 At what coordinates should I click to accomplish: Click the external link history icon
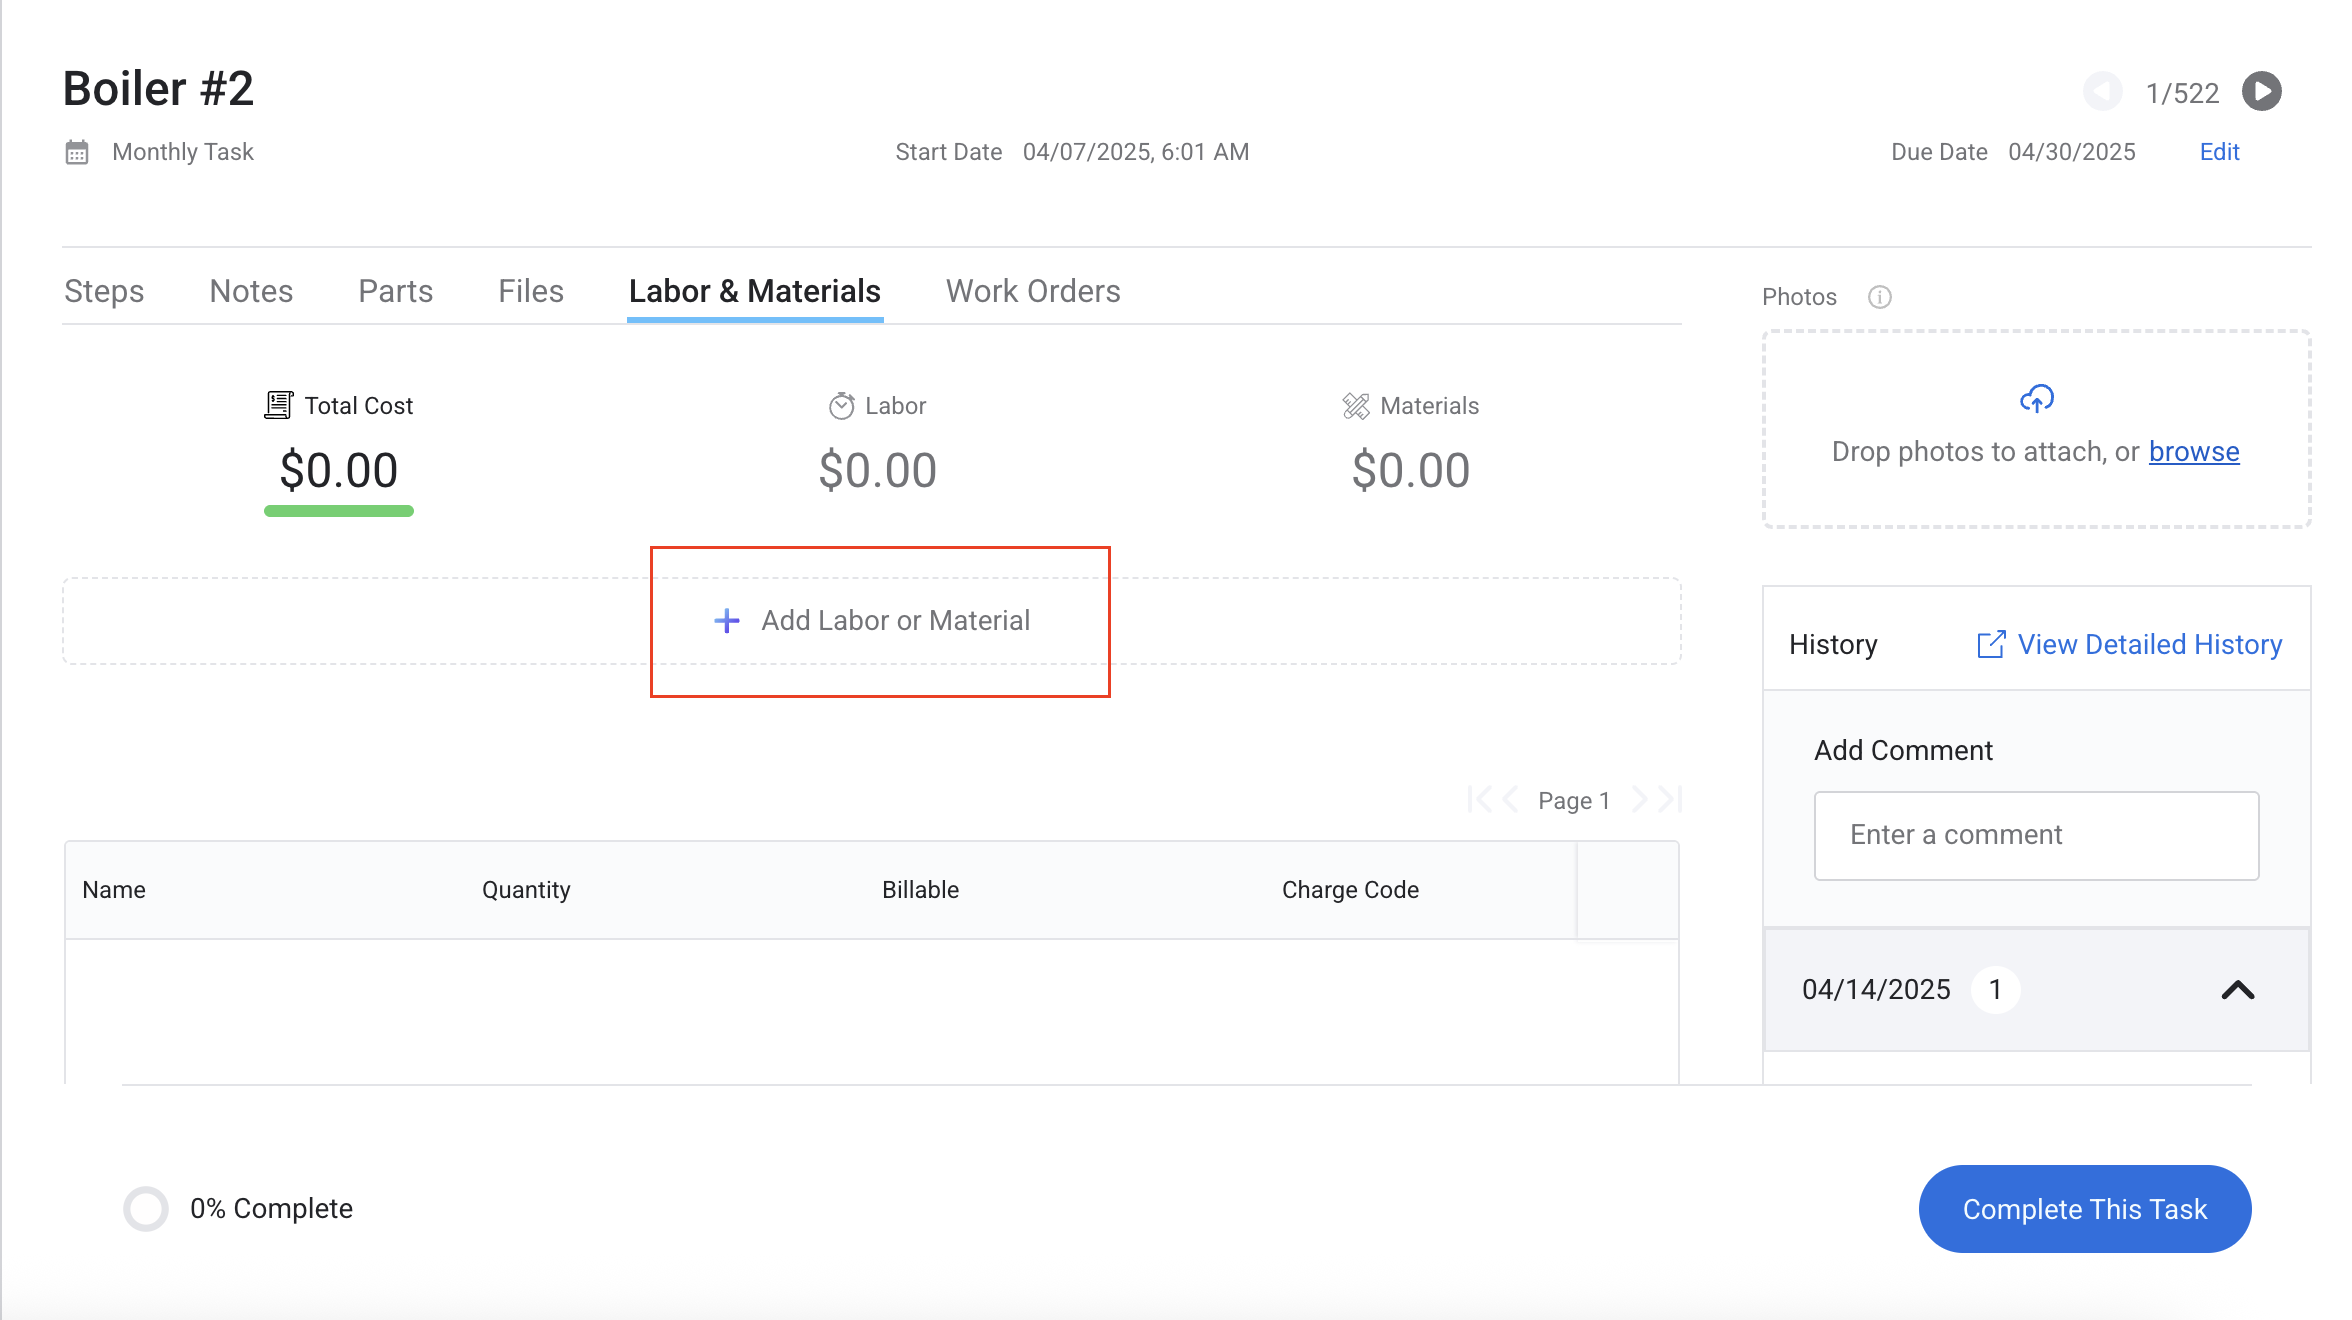point(1991,644)
